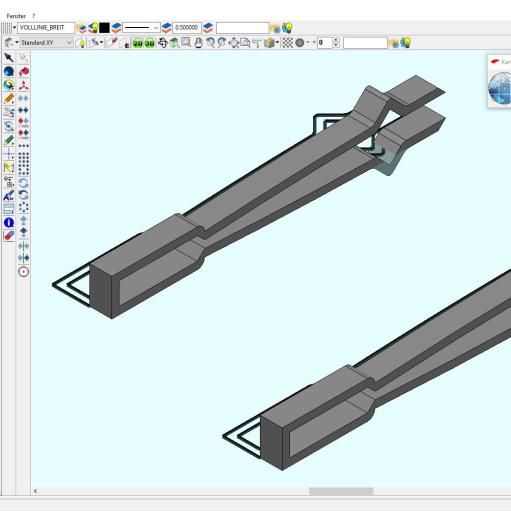Screen dimensions: 511x511
Task: Toggle the checkered grid icon
Action: [x=287, y=43]
